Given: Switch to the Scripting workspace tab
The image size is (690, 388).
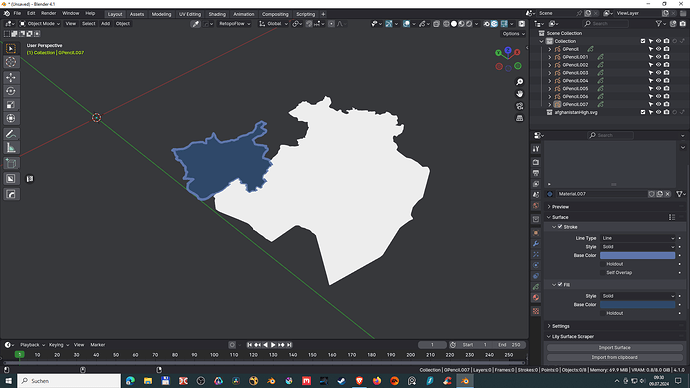Looking at the screenshot, I should coord(305,14).
